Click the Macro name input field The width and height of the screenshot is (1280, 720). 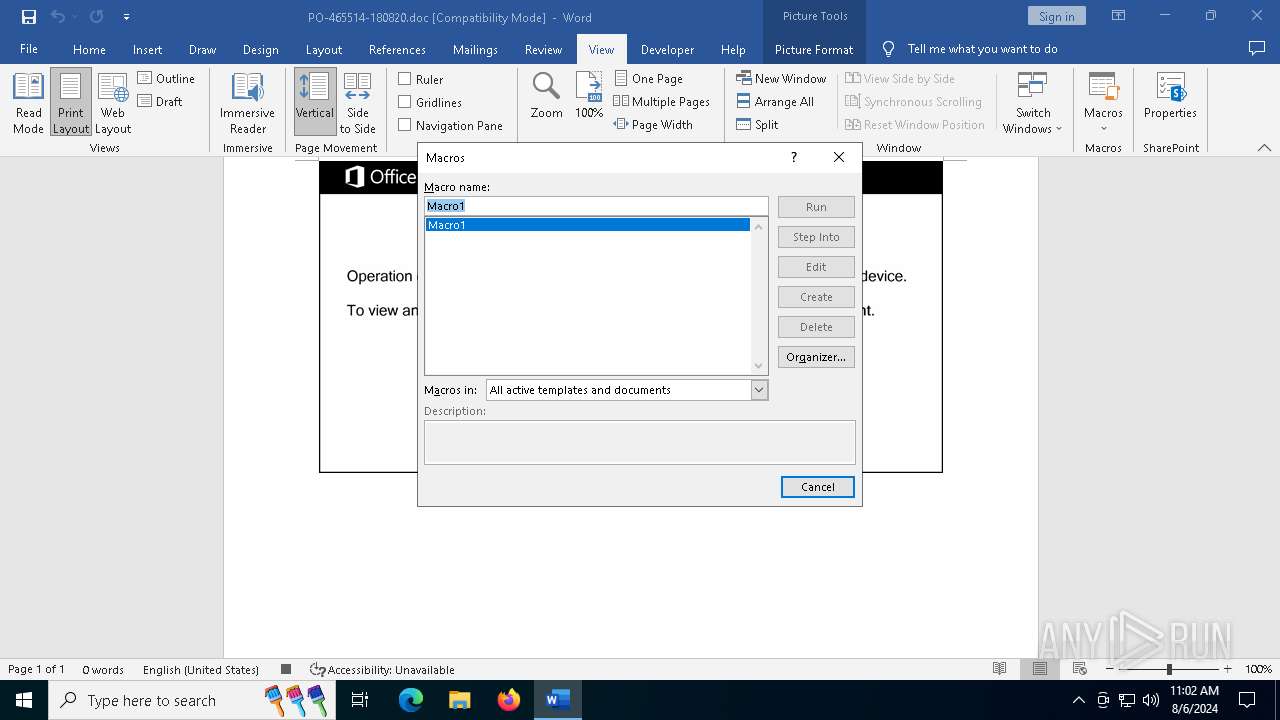596,206
